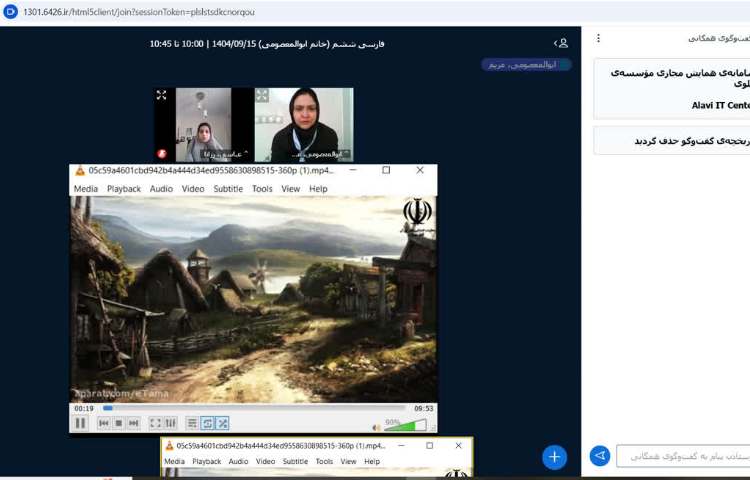Focus the public chat message input
The width and height of the screenshot is (750, 480).
pos(683,456)
